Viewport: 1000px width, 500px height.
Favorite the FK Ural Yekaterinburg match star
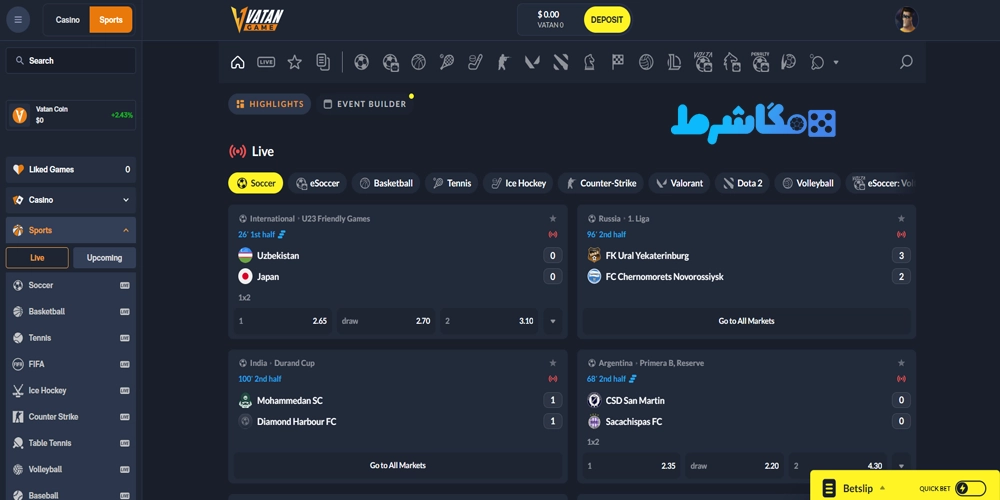coord(901,219)
